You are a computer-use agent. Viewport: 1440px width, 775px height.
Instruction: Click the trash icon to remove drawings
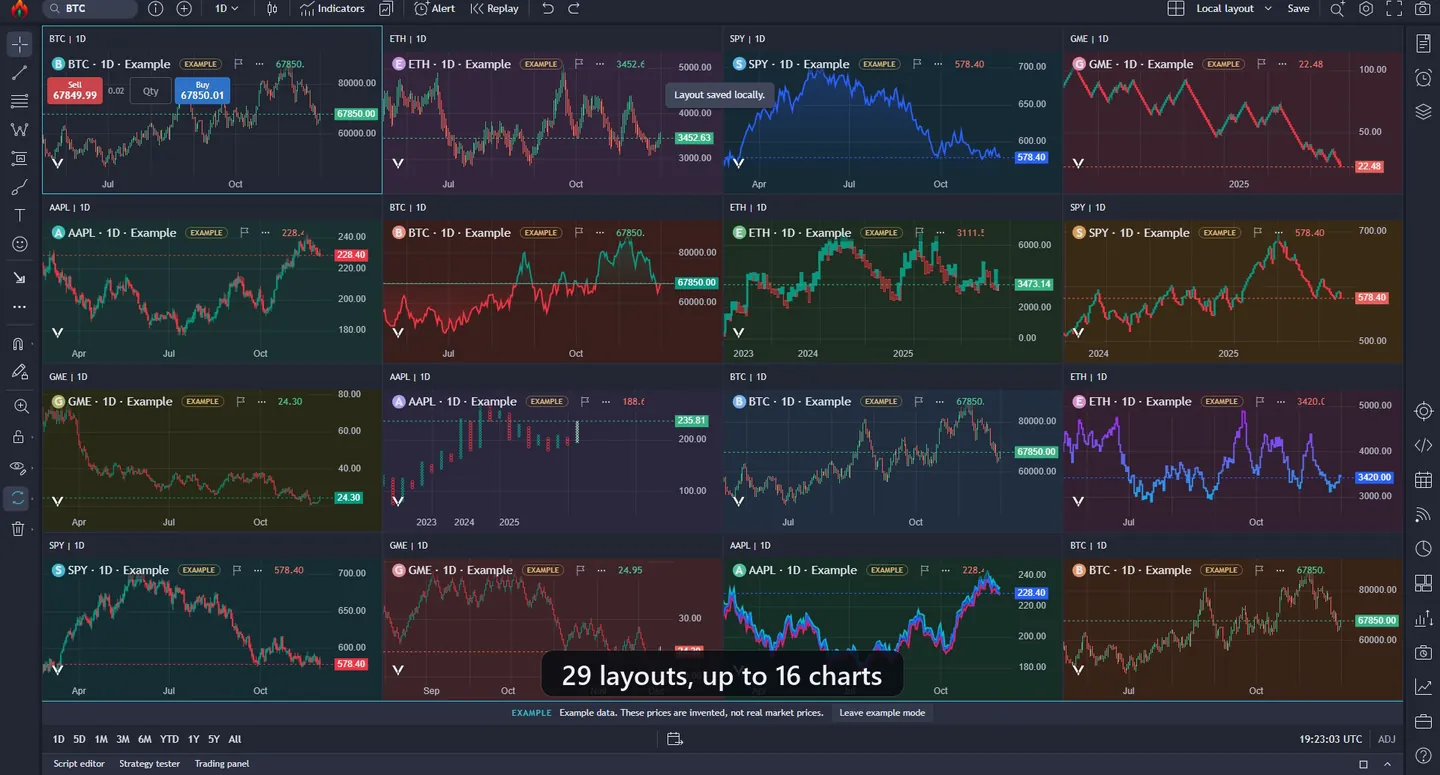coord(18,529)
